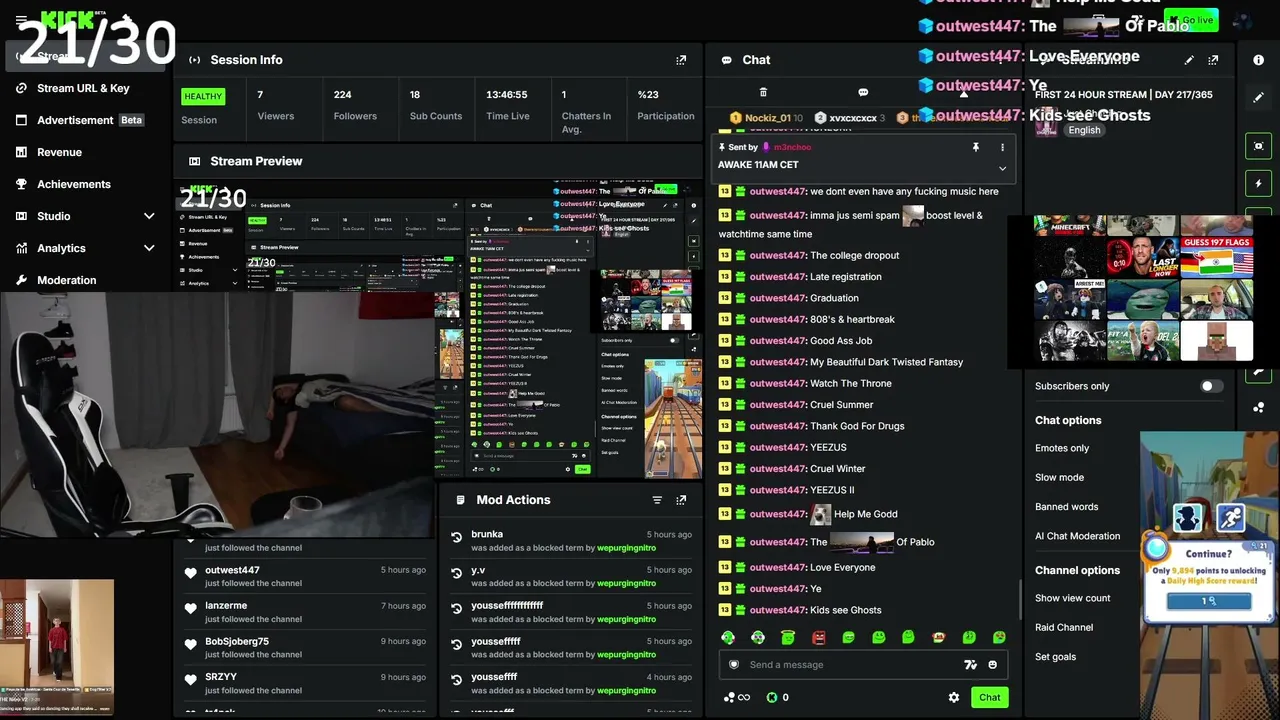The height and width of the screenshot is (720, 1280).
Task: Click the Advertisement megaphone icon
Action: [x=21, y=120]
